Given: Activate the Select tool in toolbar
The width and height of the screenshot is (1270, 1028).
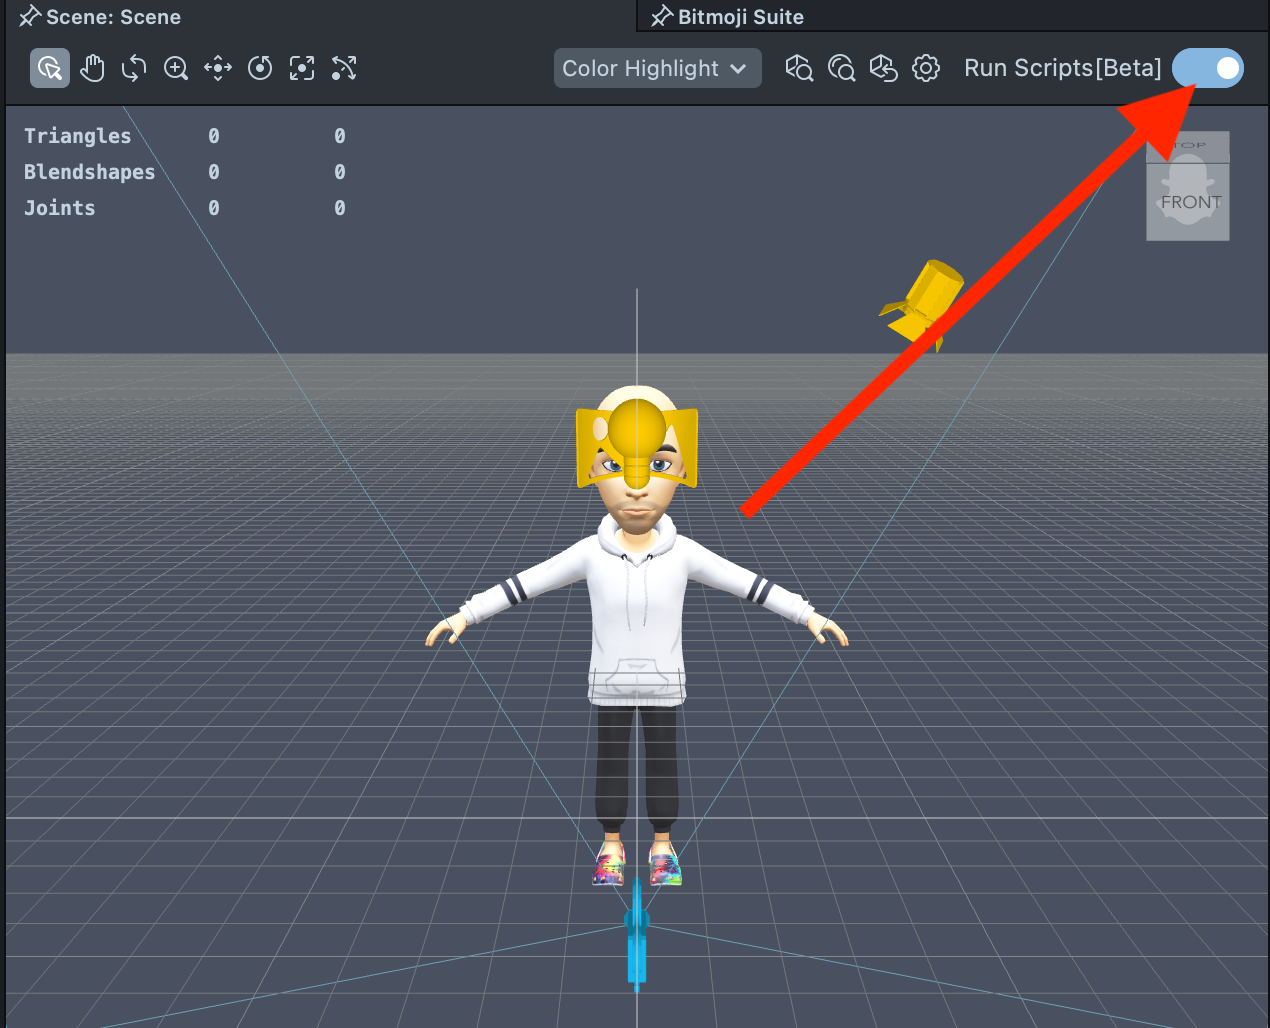Looking at the screenshot, I should click(50, 68).
